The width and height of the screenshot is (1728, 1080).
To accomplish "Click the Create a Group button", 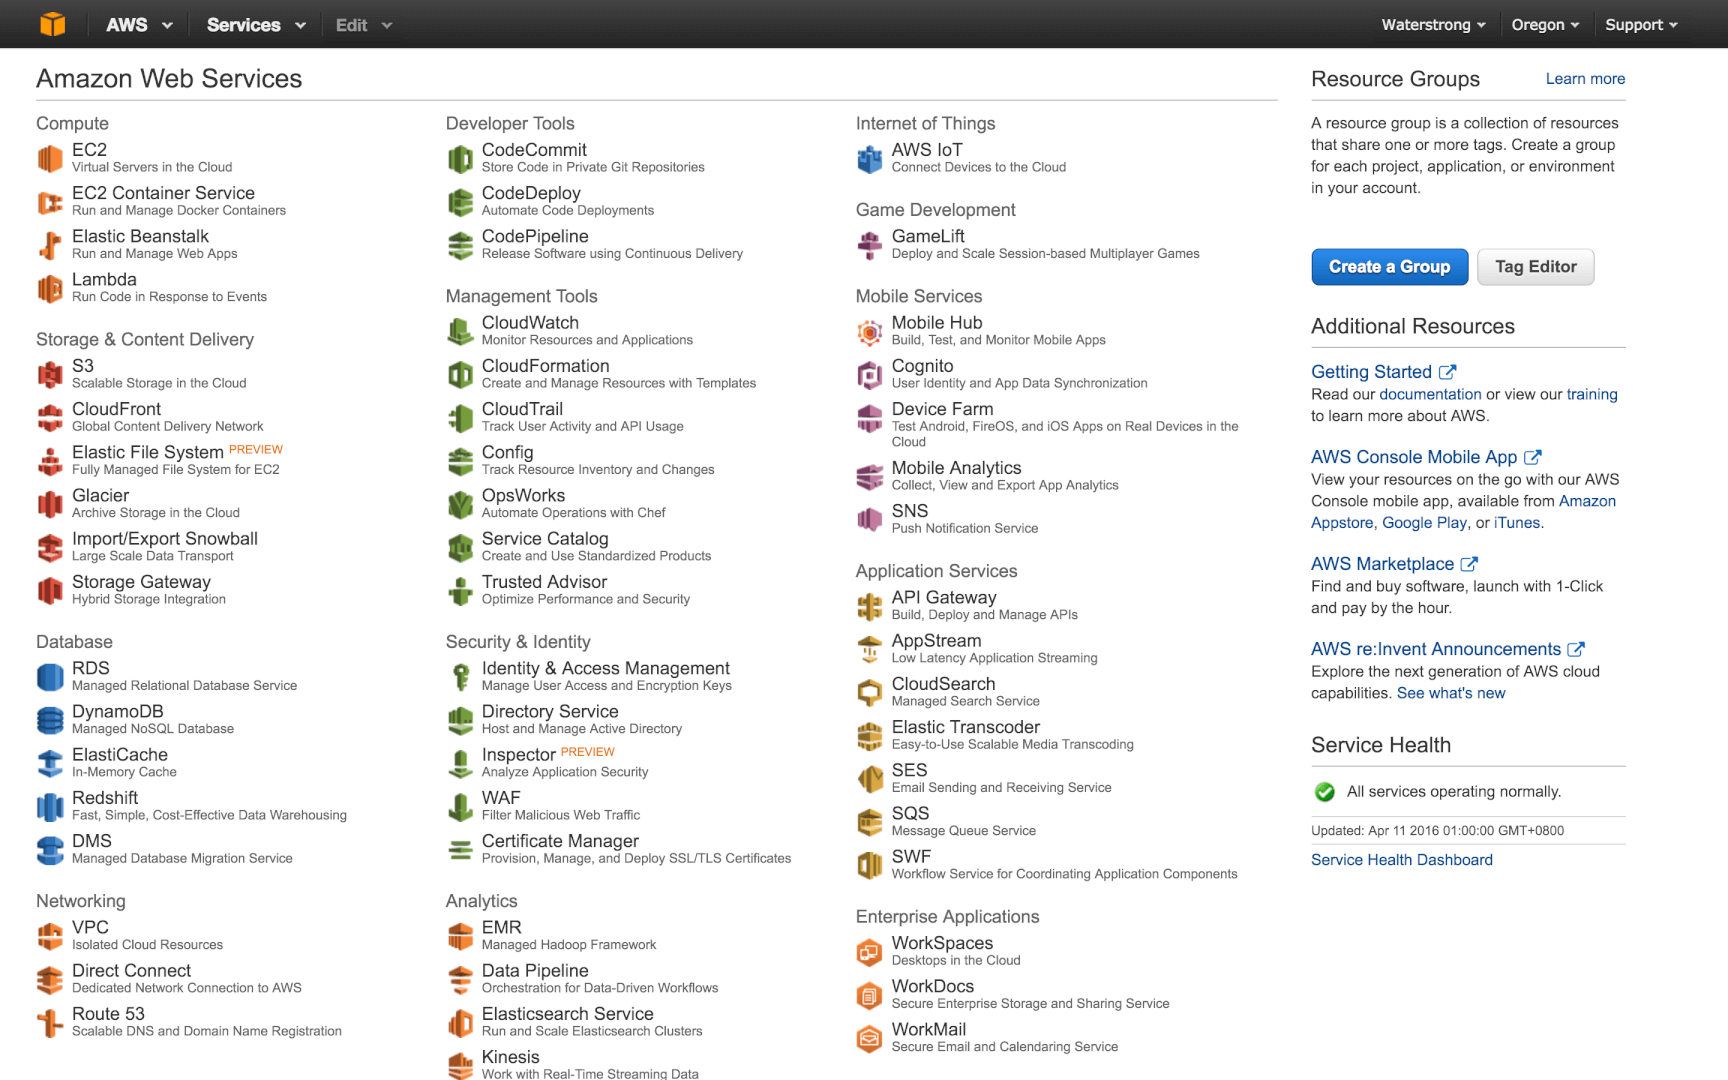I will click(1389, 267).
